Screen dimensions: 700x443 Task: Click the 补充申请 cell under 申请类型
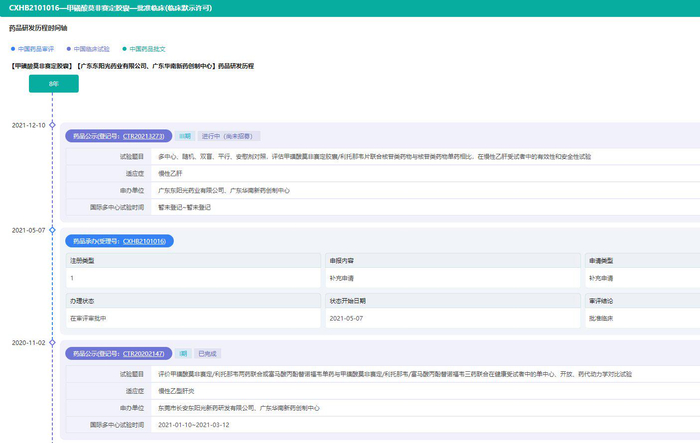point(643,278)
